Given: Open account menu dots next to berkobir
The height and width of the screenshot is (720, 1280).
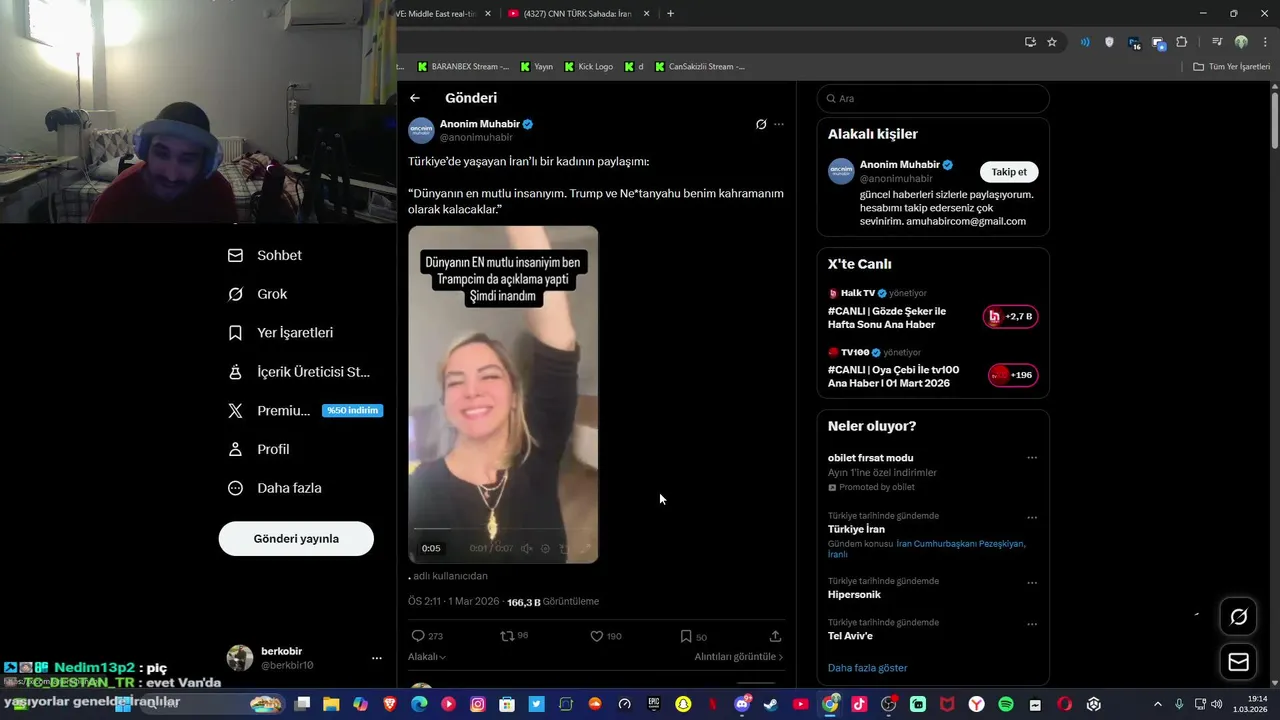Looking at the screenshot, I should tap(377, 658).
